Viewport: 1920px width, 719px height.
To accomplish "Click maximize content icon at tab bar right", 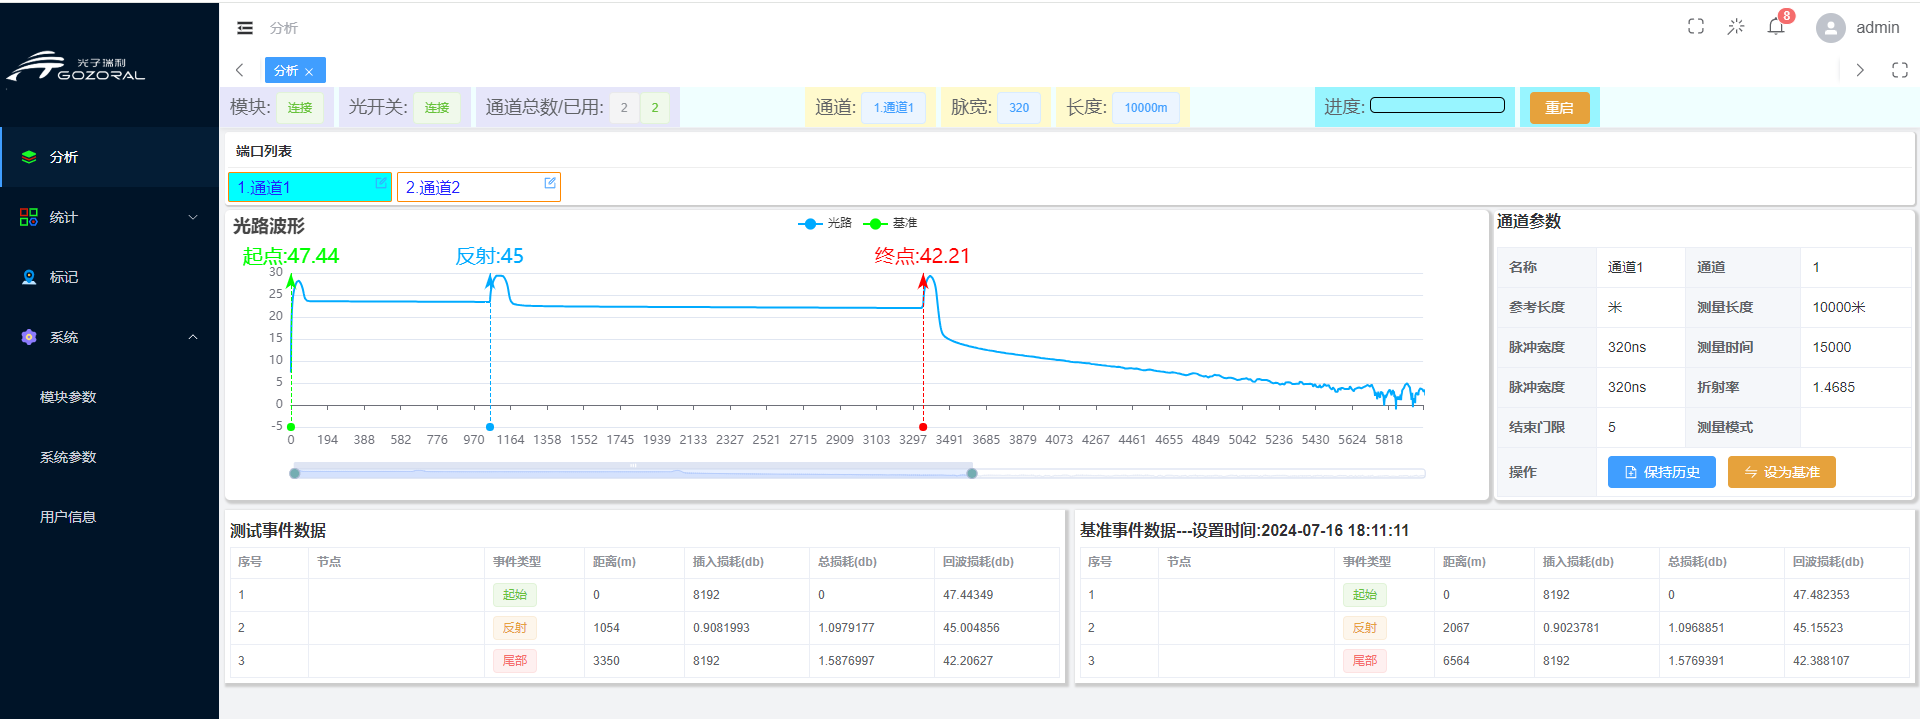I will (x=1900, y=70).
